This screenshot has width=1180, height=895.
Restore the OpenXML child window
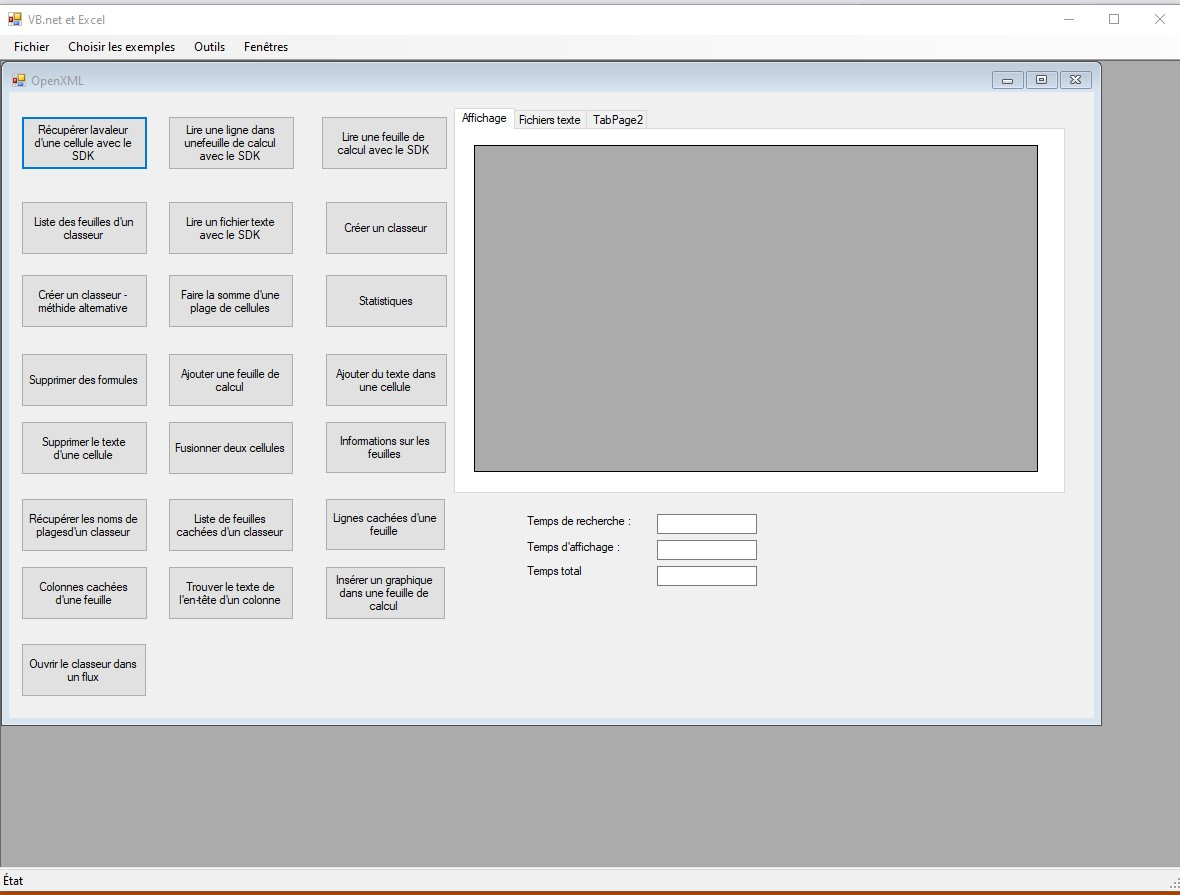[x=1041, y=80]
